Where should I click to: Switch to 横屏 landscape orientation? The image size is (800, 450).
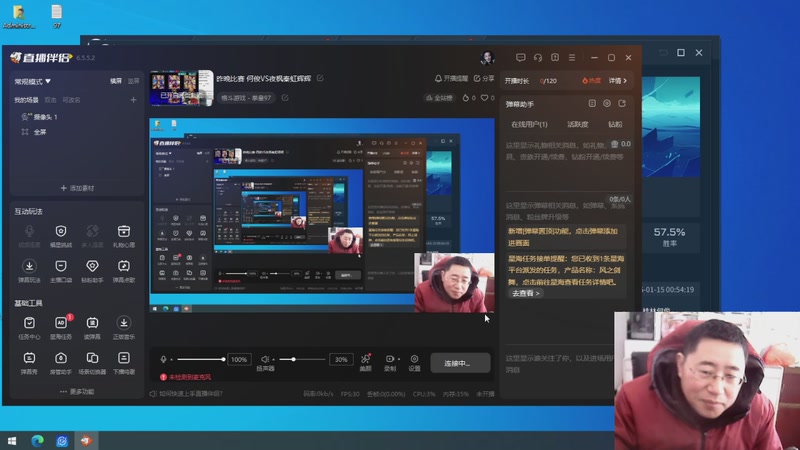[116, 81]
